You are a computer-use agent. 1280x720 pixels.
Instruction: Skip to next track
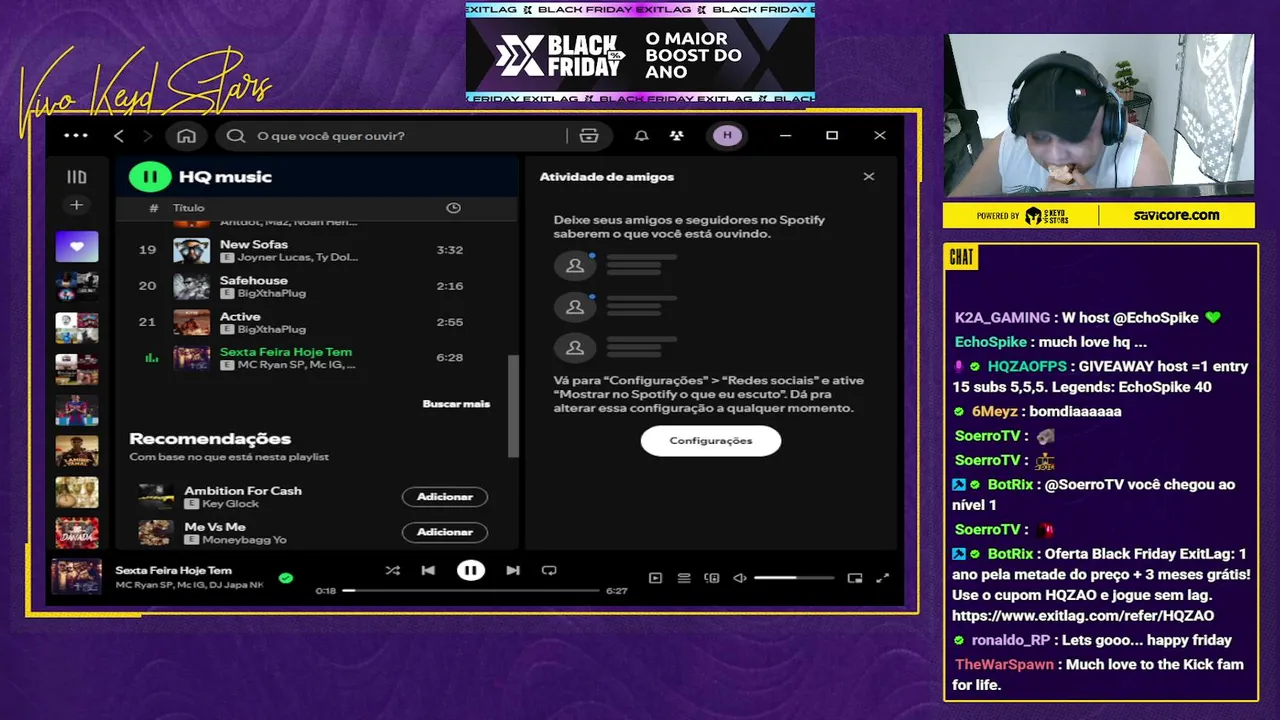point(513,571)
